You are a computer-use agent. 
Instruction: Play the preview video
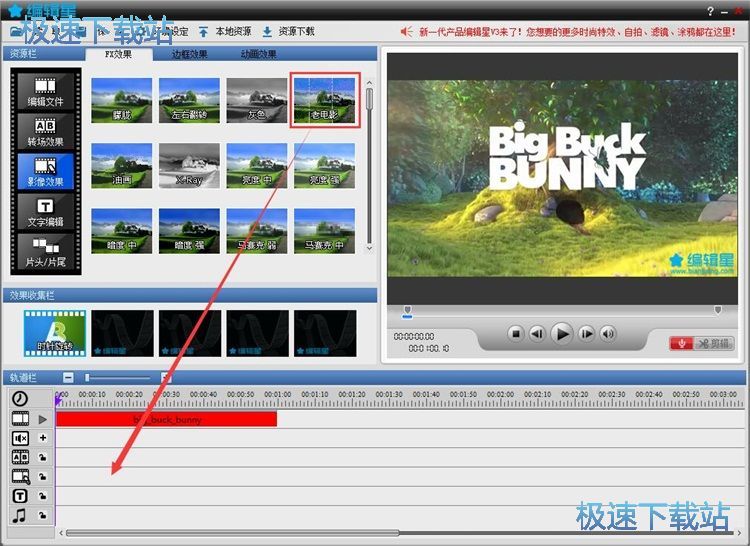click(x=562, y=334)
